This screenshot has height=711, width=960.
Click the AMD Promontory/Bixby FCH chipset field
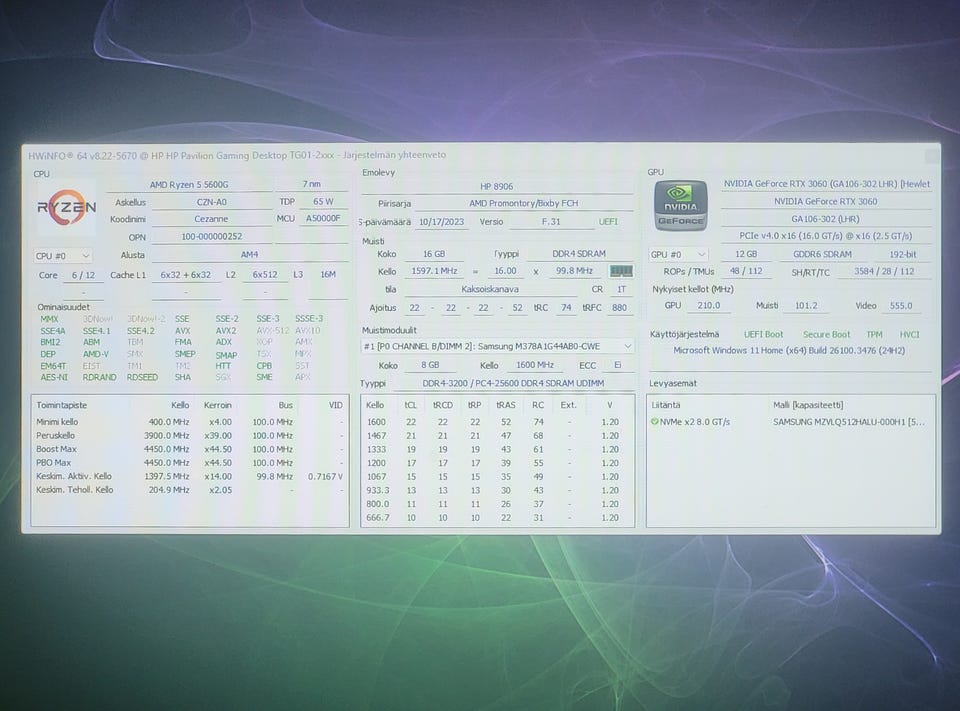pyautogui.click(x=523, y=203)
